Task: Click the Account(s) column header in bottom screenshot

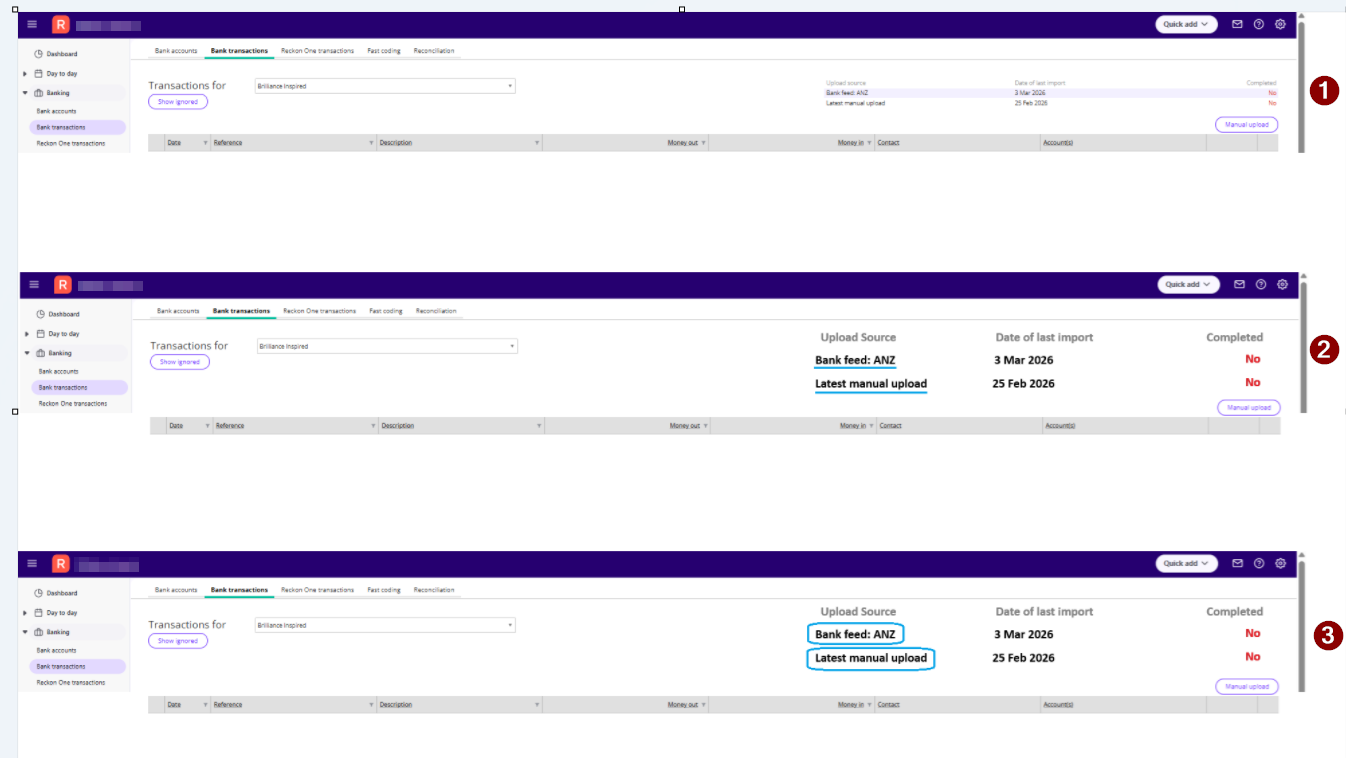Action: coord(1058,705)
